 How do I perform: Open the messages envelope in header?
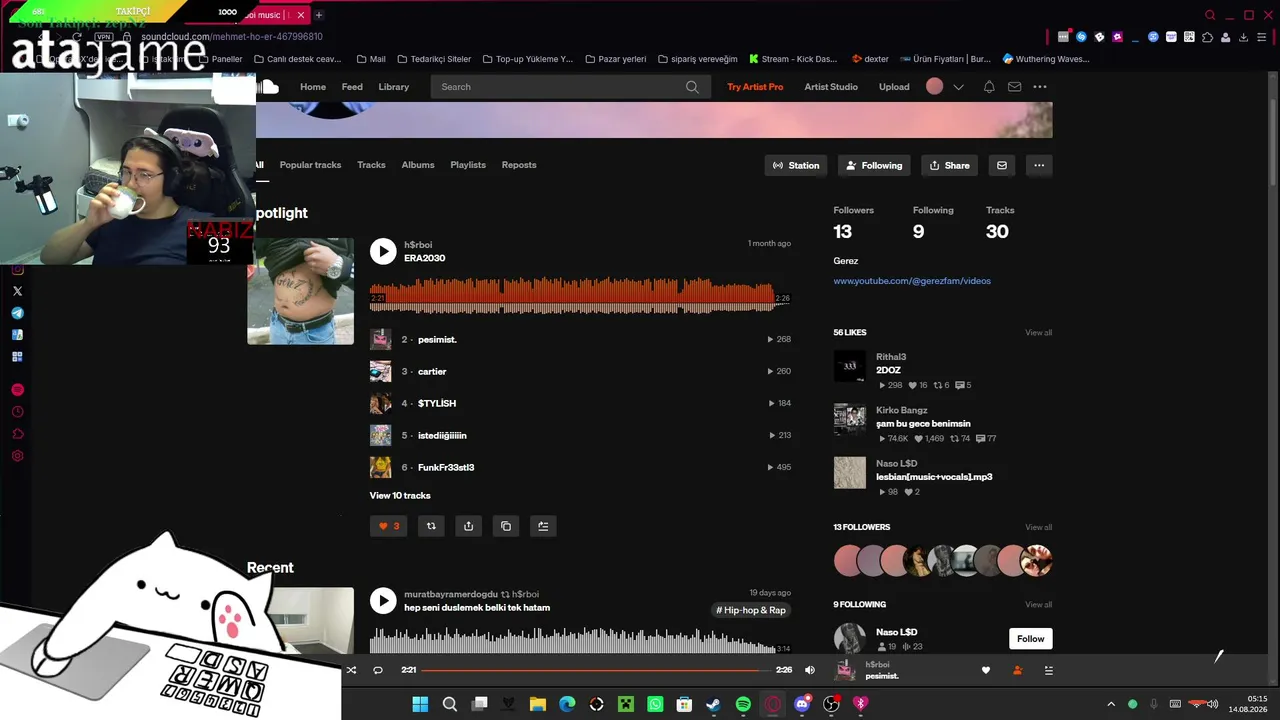tap(1014, 87)
